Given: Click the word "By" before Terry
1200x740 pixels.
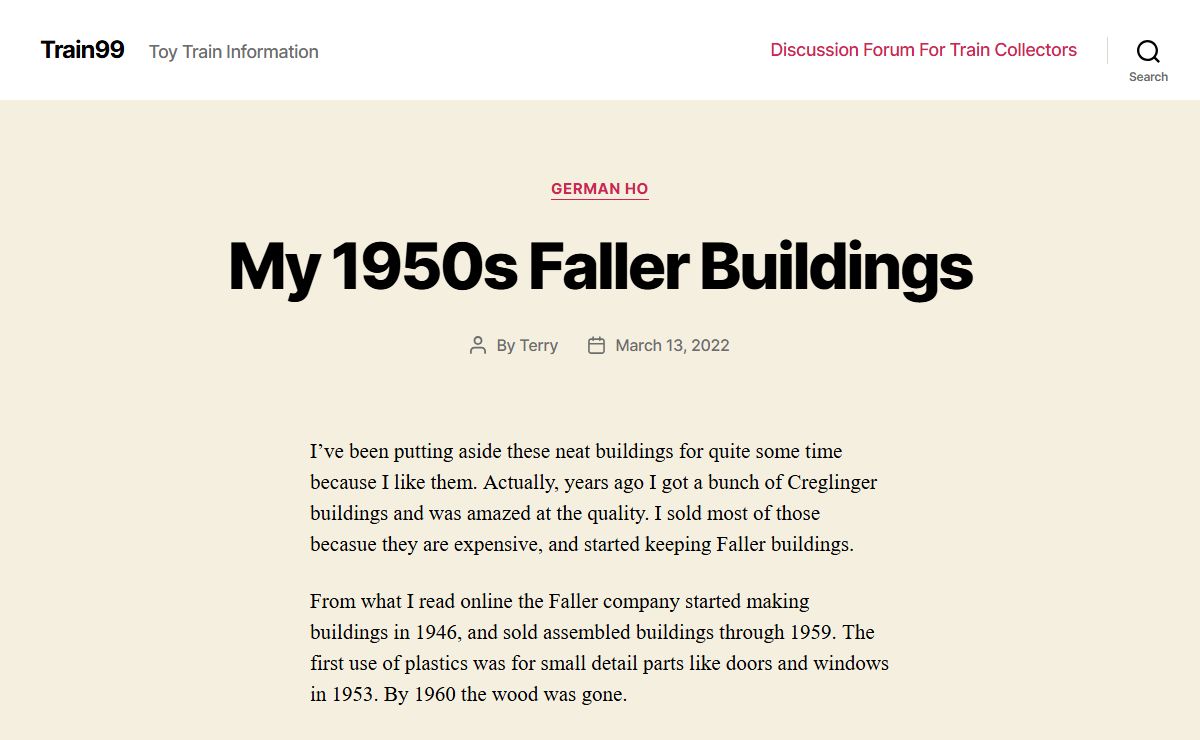Looking at the screenshot, I should [x=506, y=346].
